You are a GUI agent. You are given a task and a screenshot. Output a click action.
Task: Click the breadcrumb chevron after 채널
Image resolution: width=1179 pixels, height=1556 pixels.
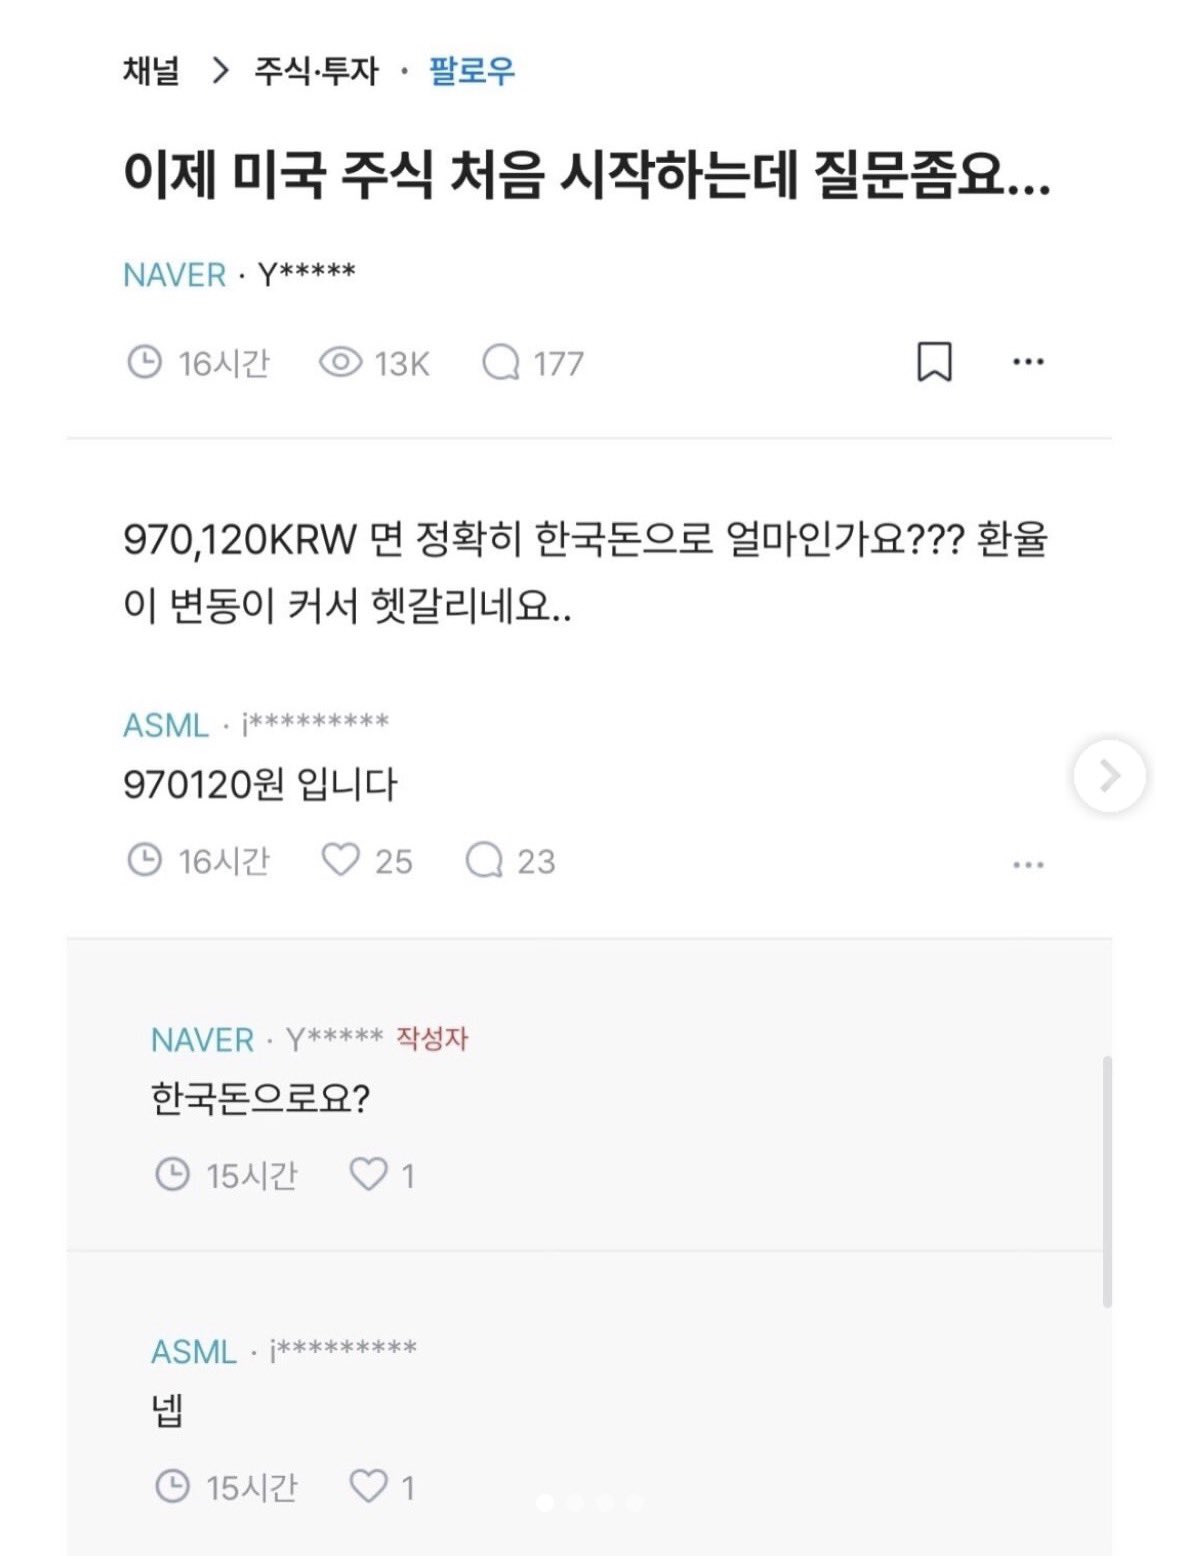coord(221,71)
